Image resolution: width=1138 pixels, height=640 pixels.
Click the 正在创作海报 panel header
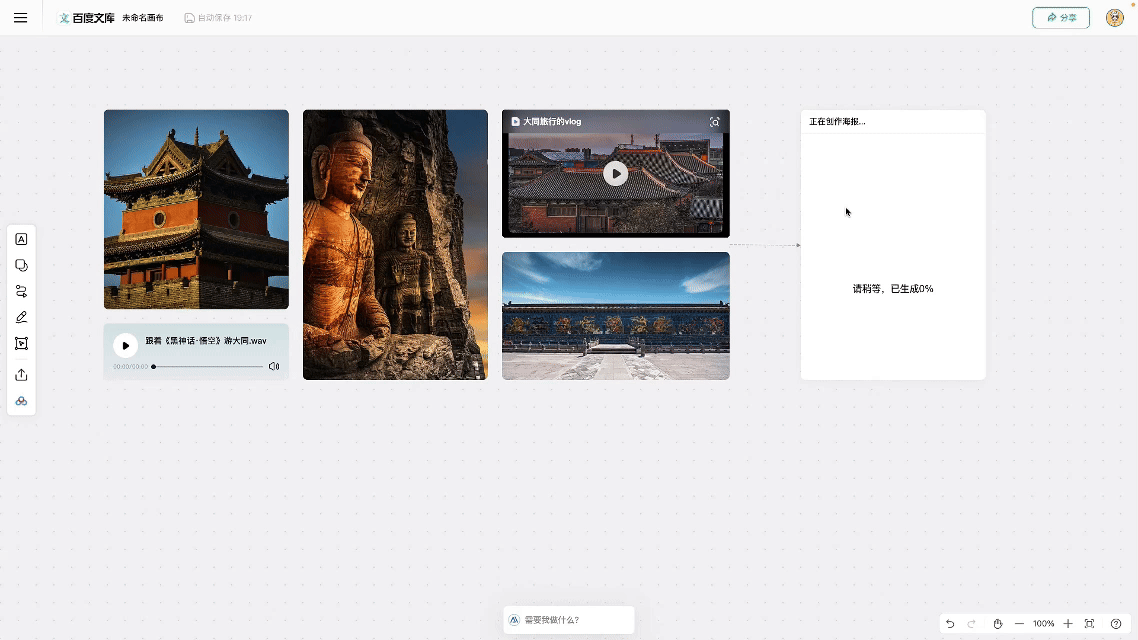coord(893,121)
